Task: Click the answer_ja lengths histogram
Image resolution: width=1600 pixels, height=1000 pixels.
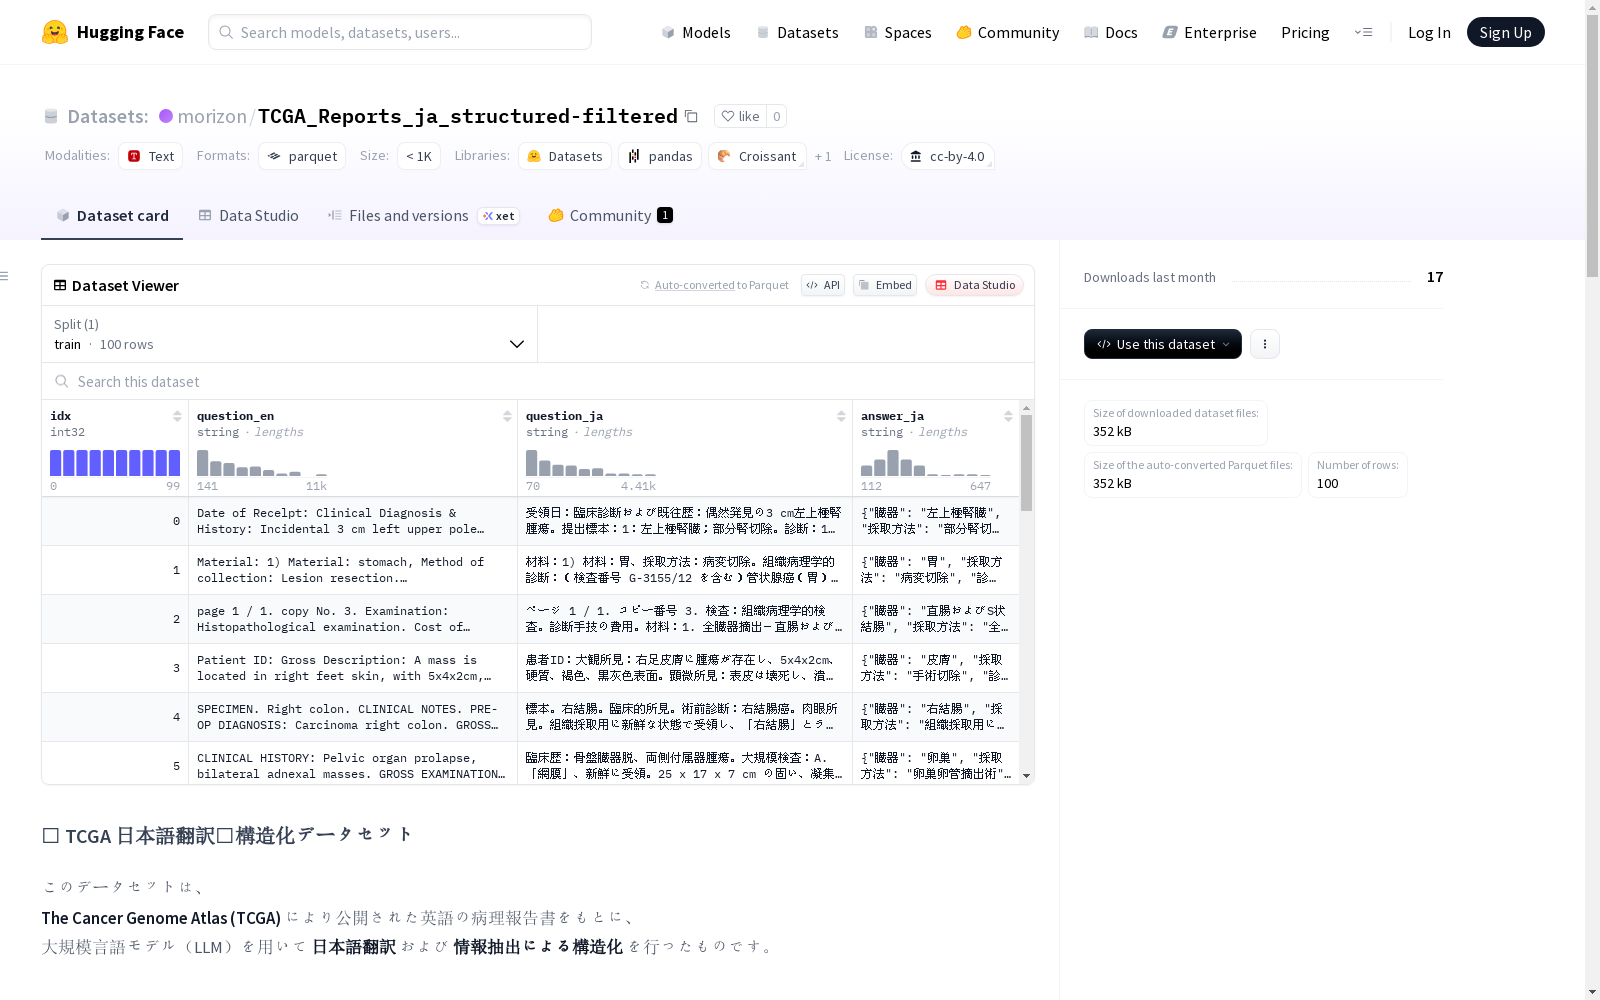Action: (926, 463)
